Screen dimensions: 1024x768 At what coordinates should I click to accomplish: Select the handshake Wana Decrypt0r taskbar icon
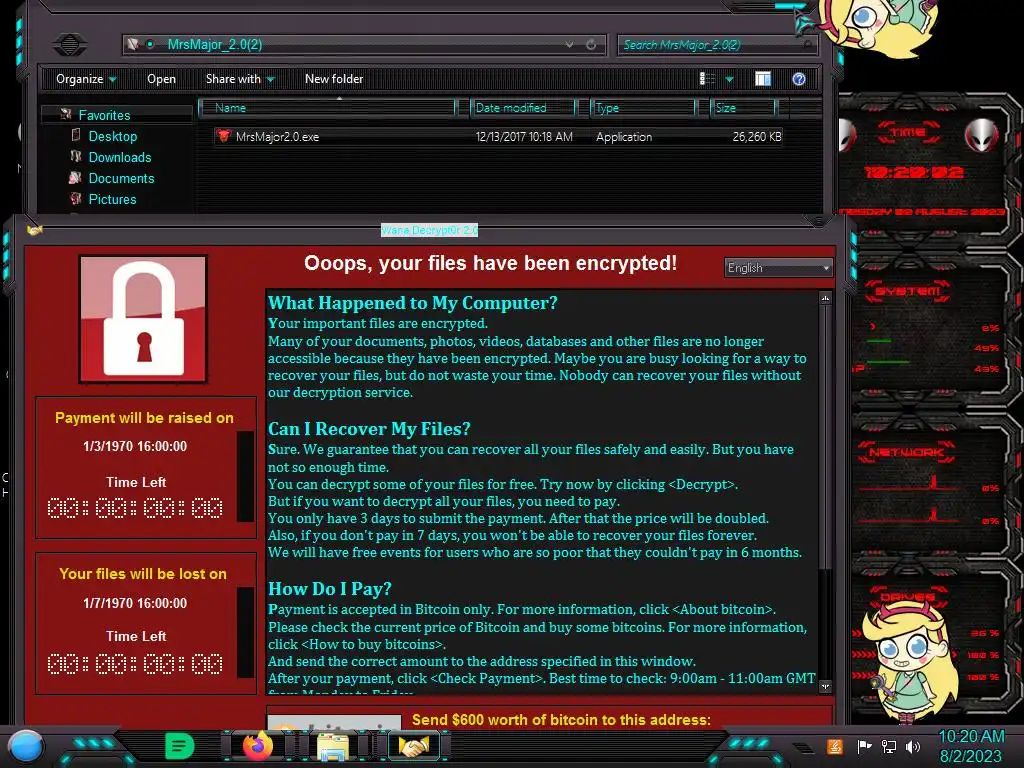tap(414, 746)
